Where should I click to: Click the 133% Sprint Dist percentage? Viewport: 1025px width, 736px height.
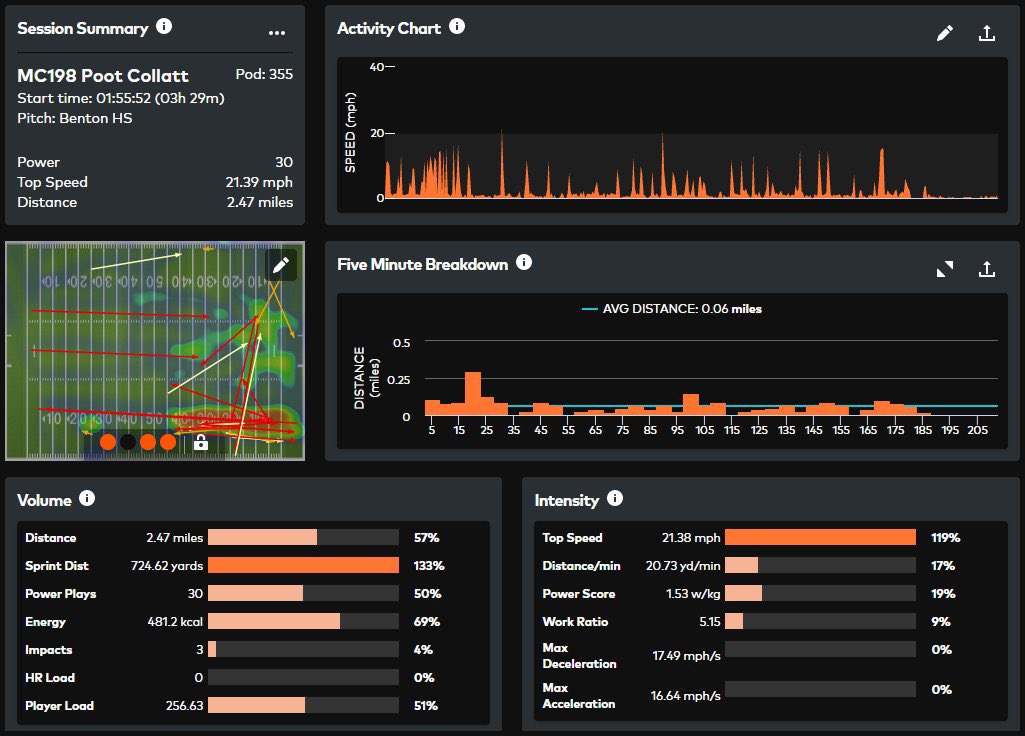429,565
